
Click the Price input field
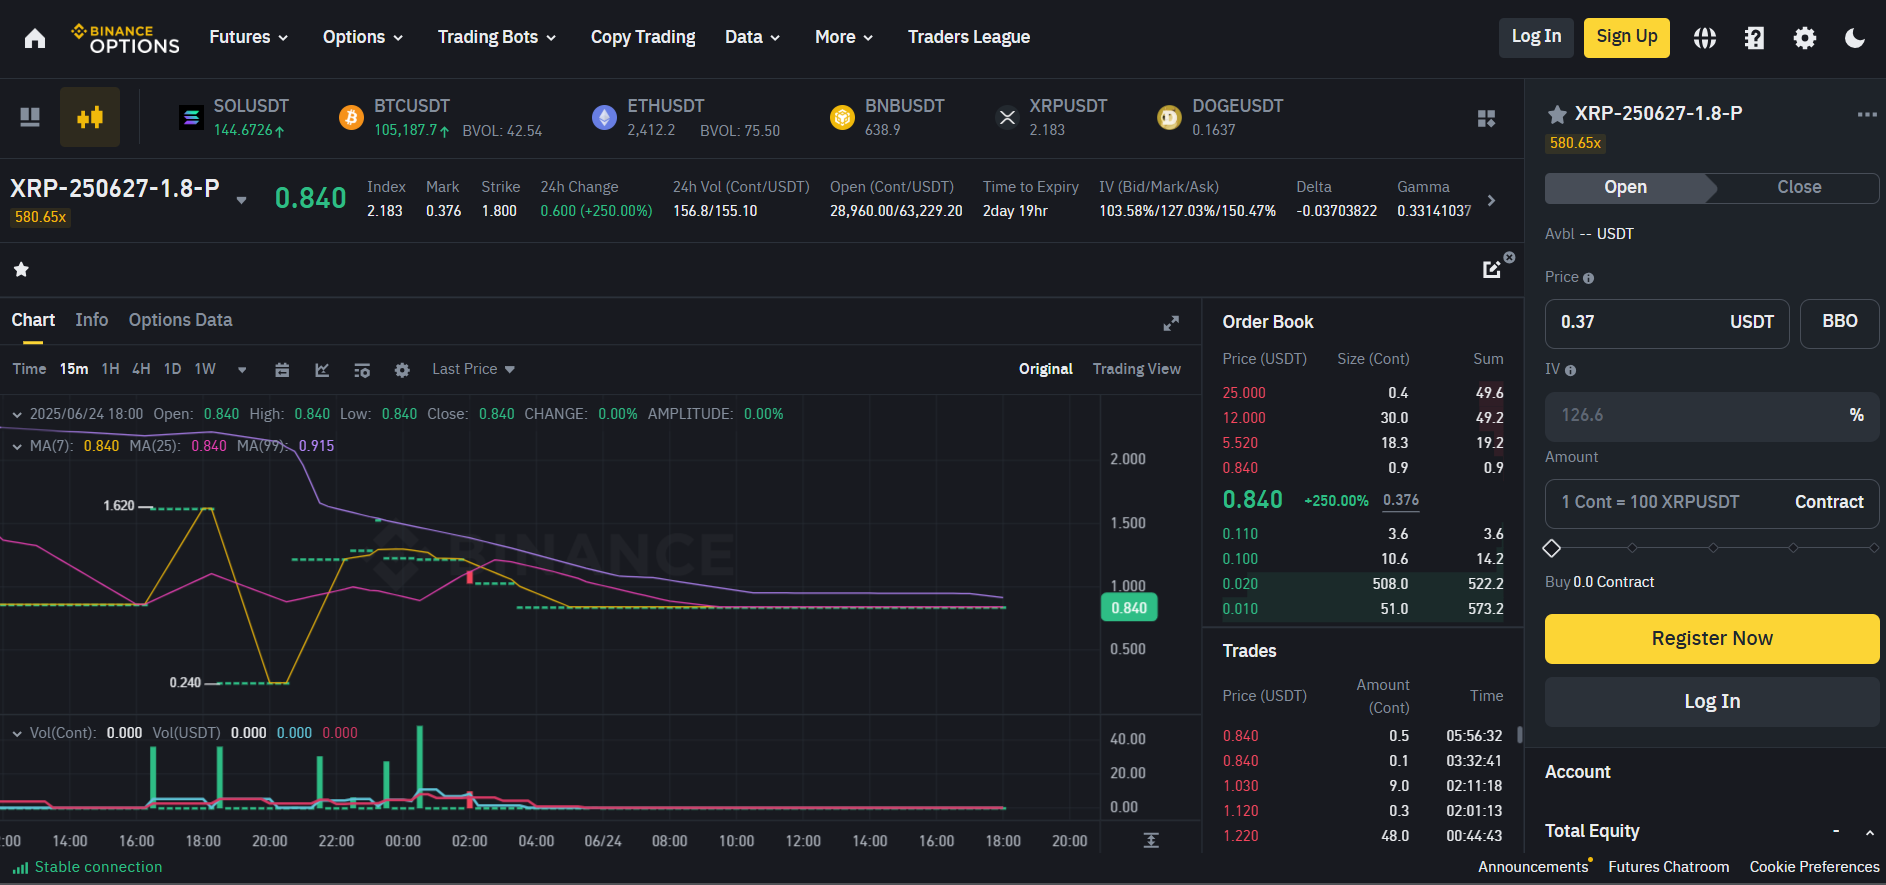coord(1667,322)
